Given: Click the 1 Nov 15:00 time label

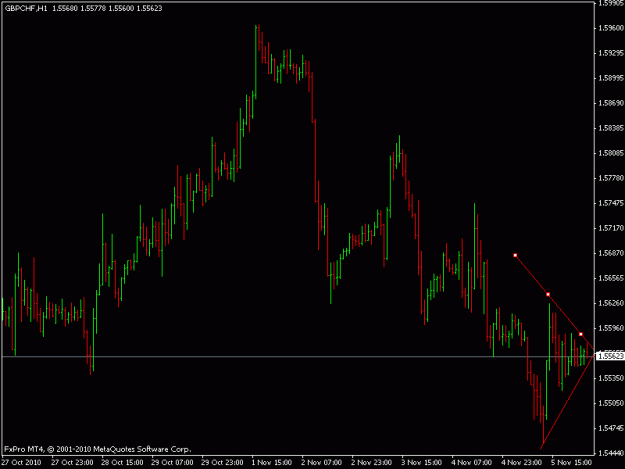Looking at the screenshot, I should (x=272, y=463).
